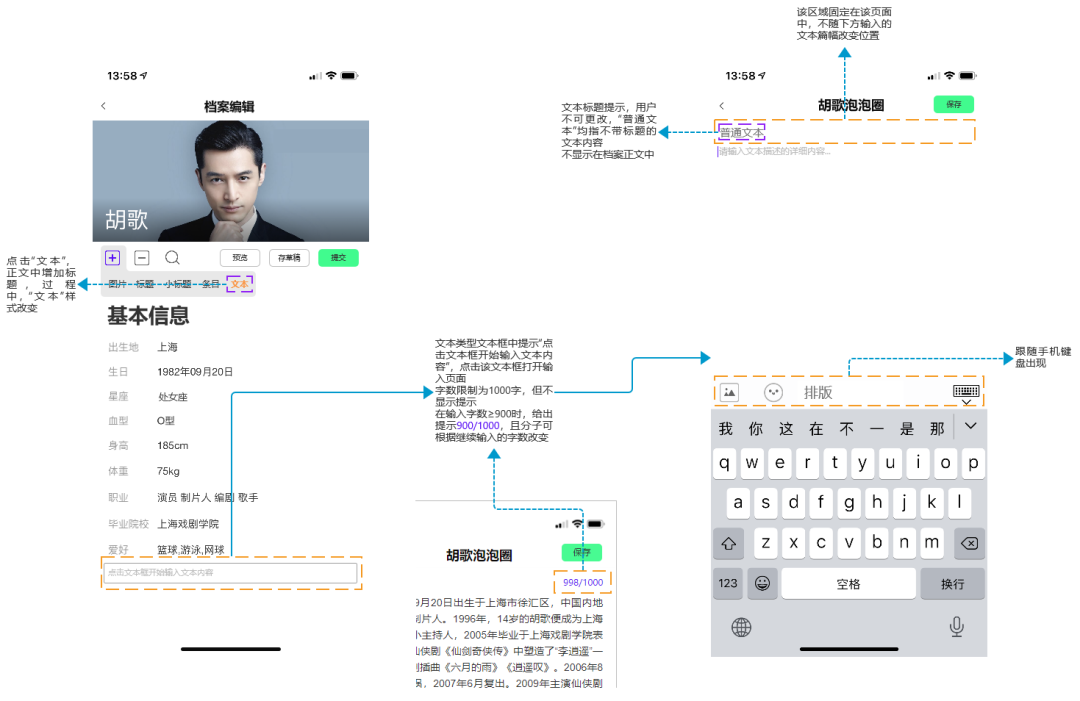The image size is (1080, 701).
Task: Click the + add block icon
Action: [112, 258]
